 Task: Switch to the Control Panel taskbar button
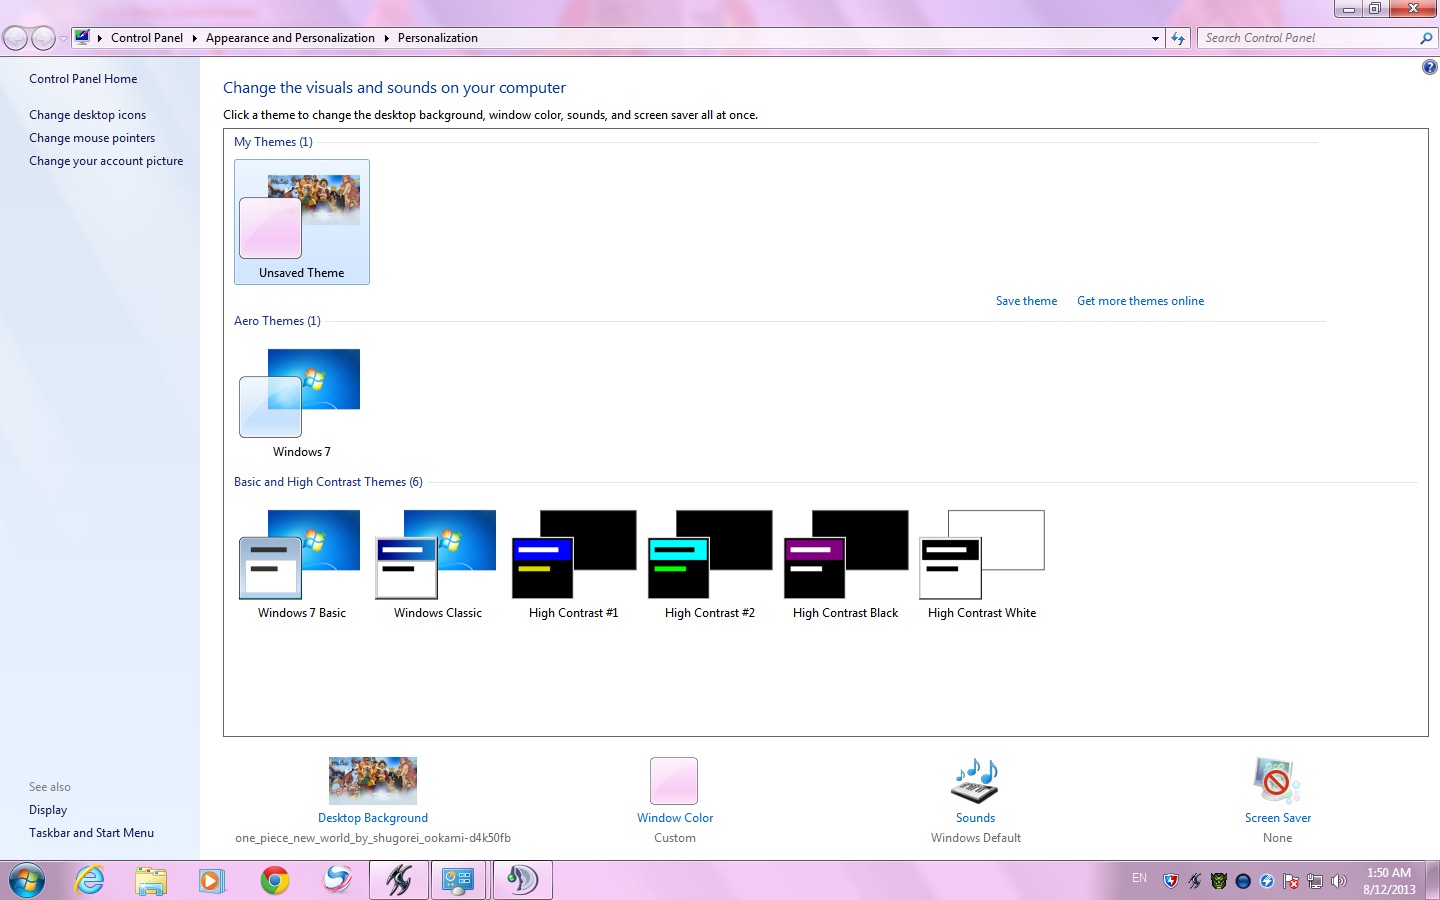click(x=460, y=880)
